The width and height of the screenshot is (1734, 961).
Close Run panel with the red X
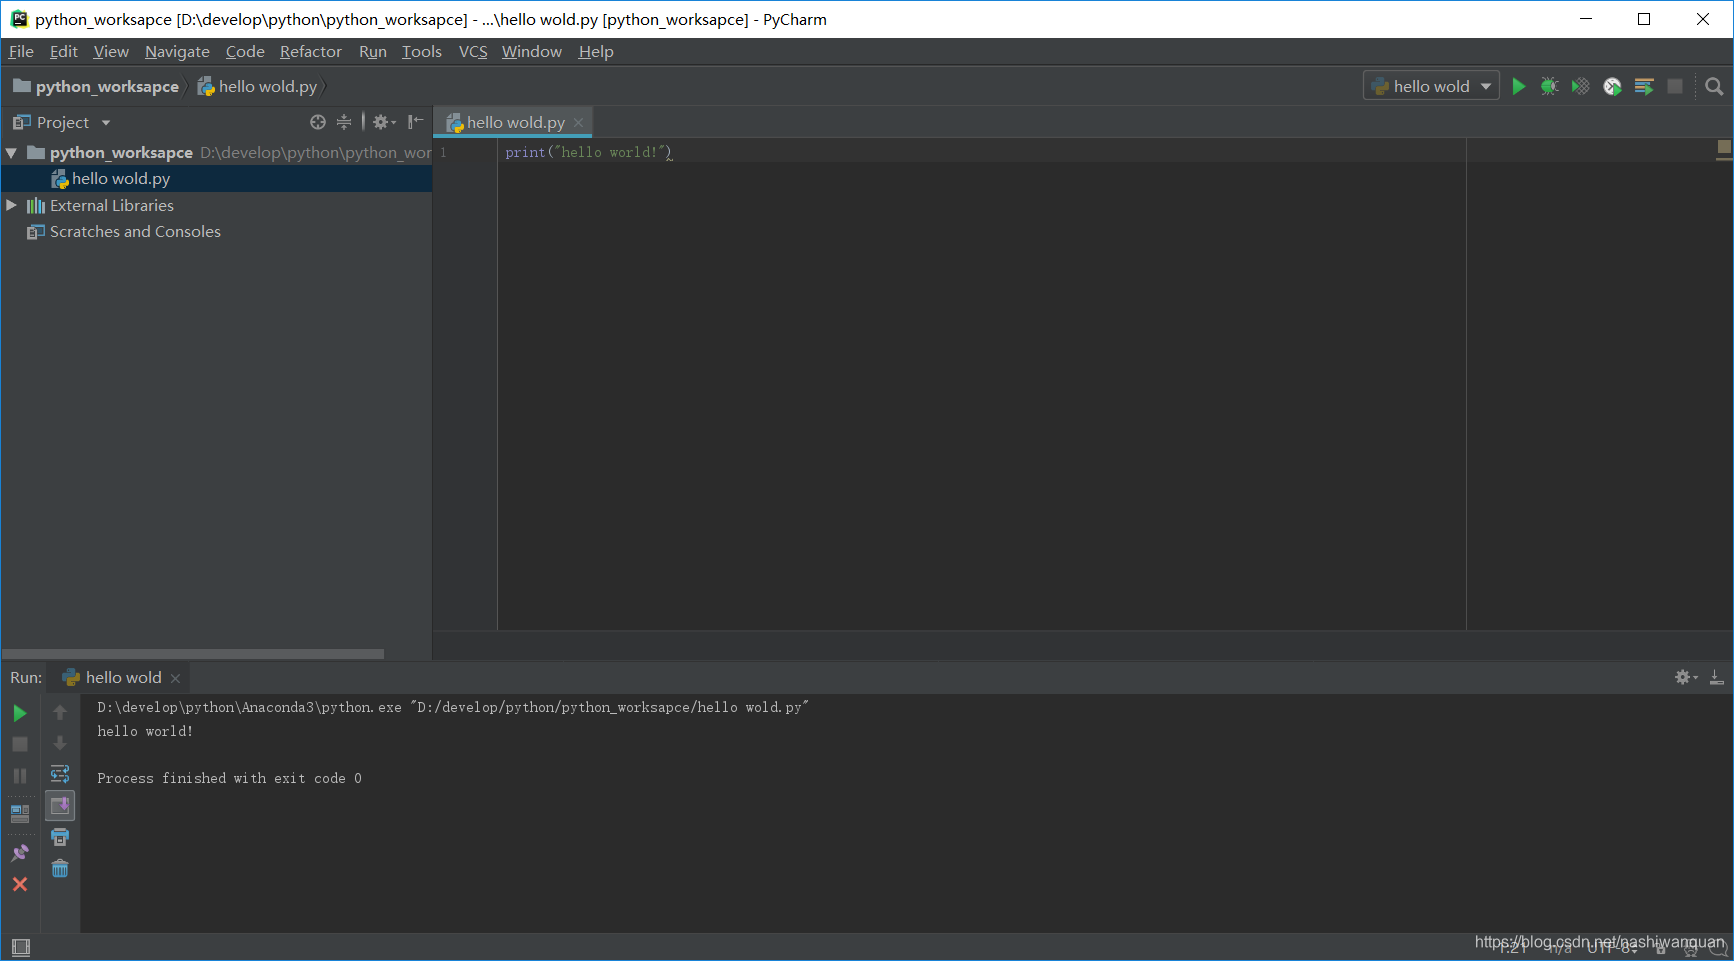20,884
